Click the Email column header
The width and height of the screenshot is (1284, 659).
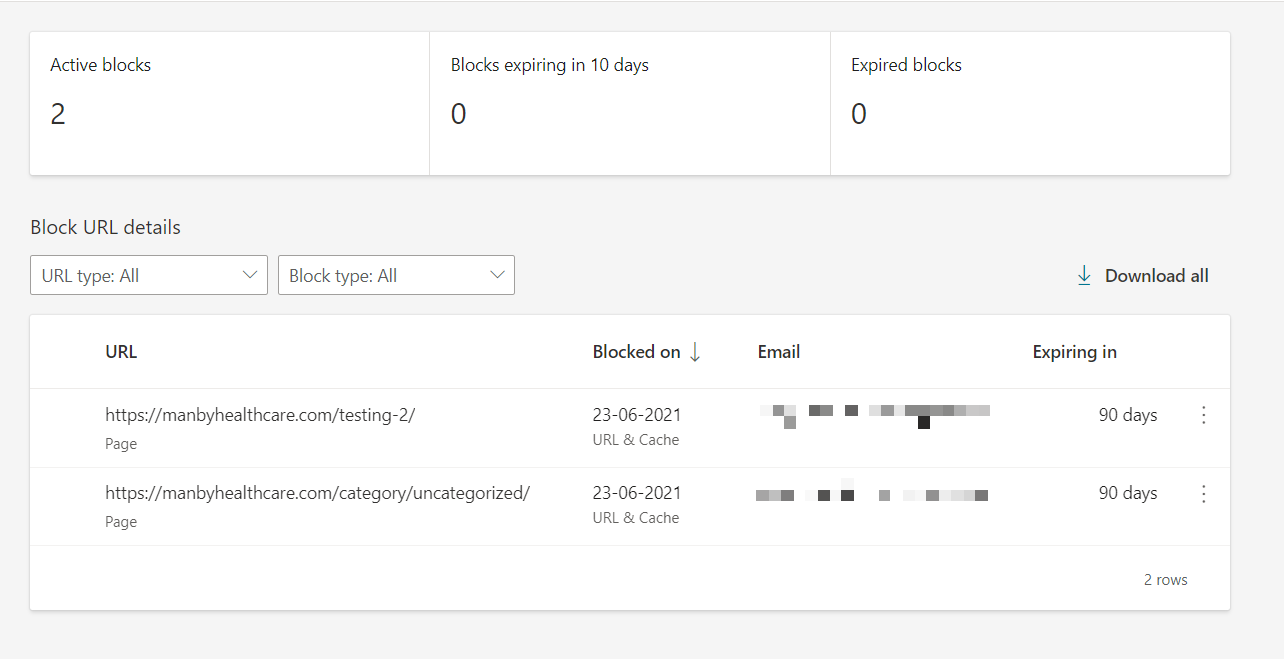pos(779,352)
